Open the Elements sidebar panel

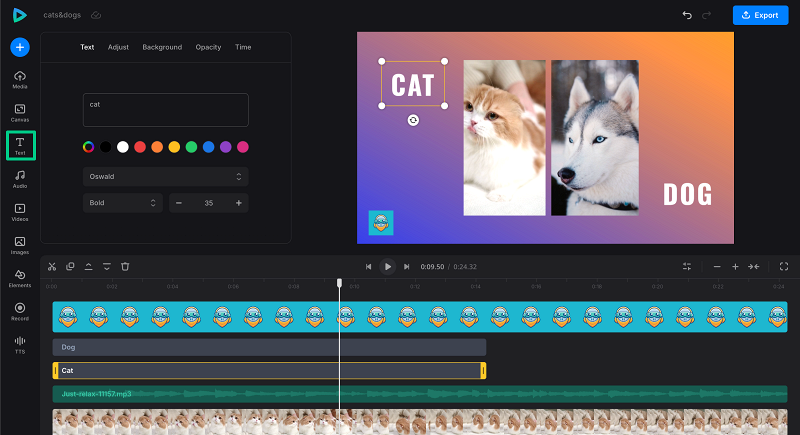pyautogui.click(x=20, y=278)
